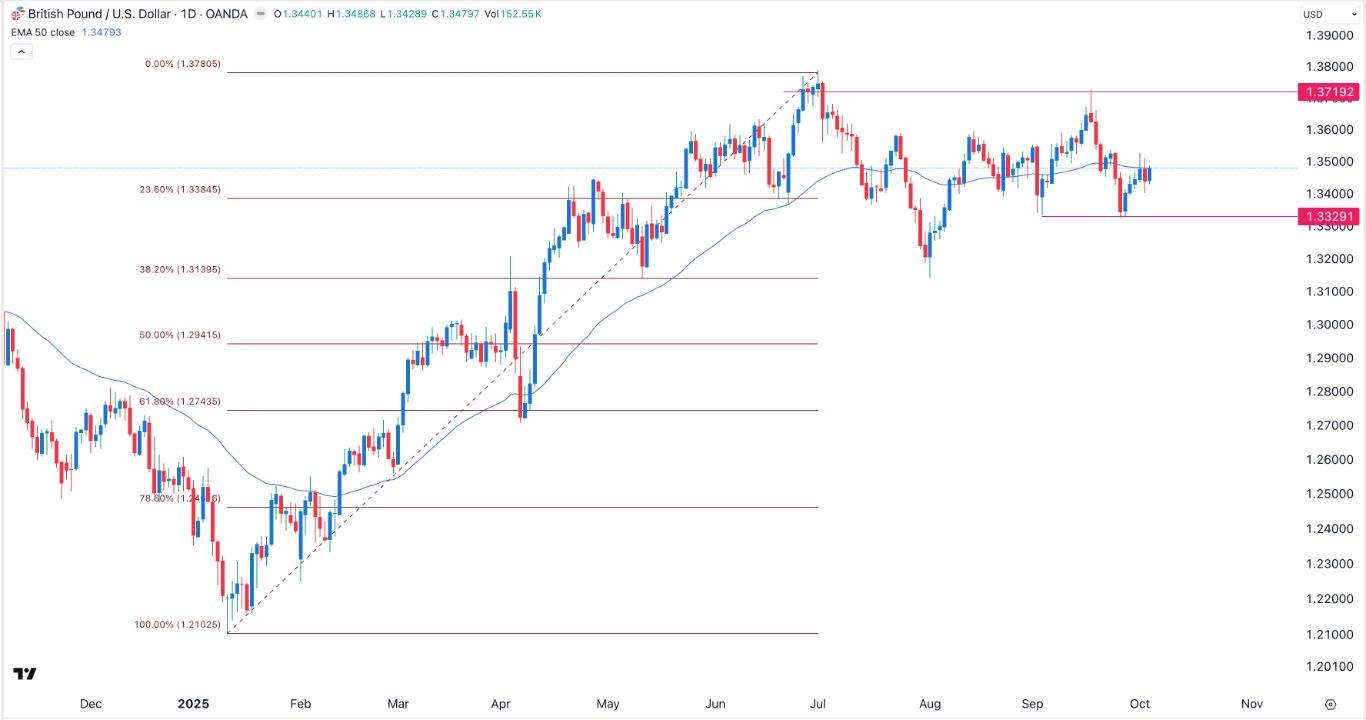Click the Vol 152.55K volume value

coord(520,14)
